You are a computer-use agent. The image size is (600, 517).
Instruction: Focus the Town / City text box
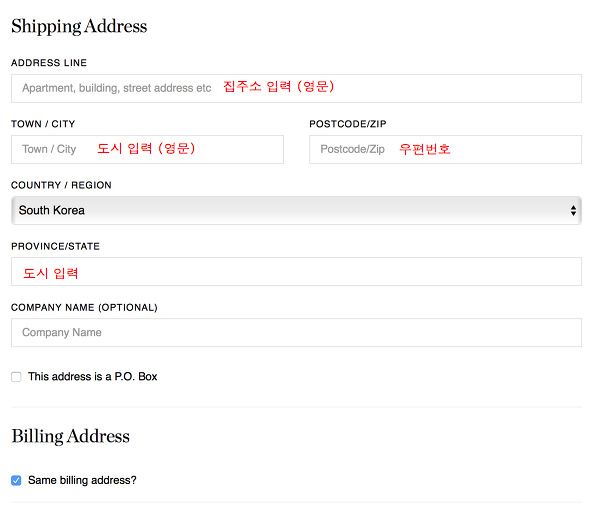(147, 149)
